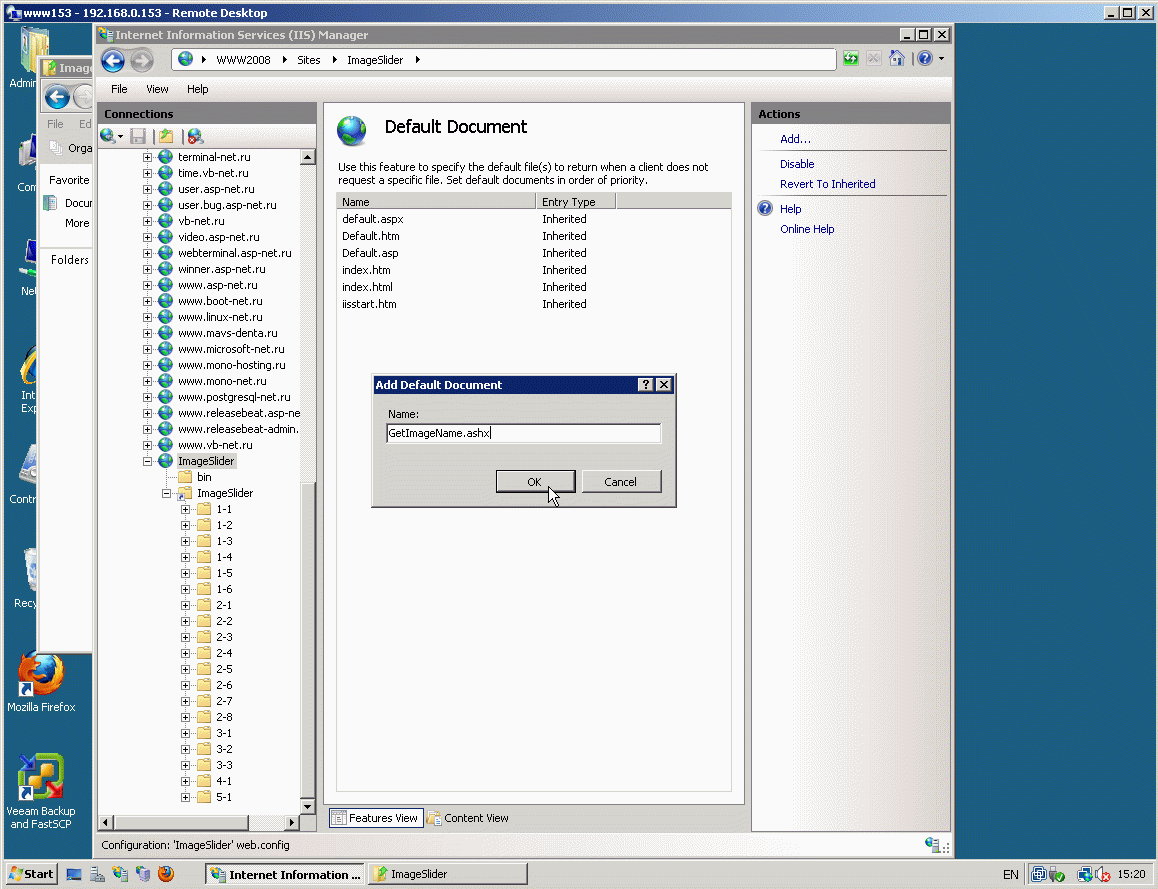
Task: Click scroll down arrow in Connections tree
Action: [308, 806]
